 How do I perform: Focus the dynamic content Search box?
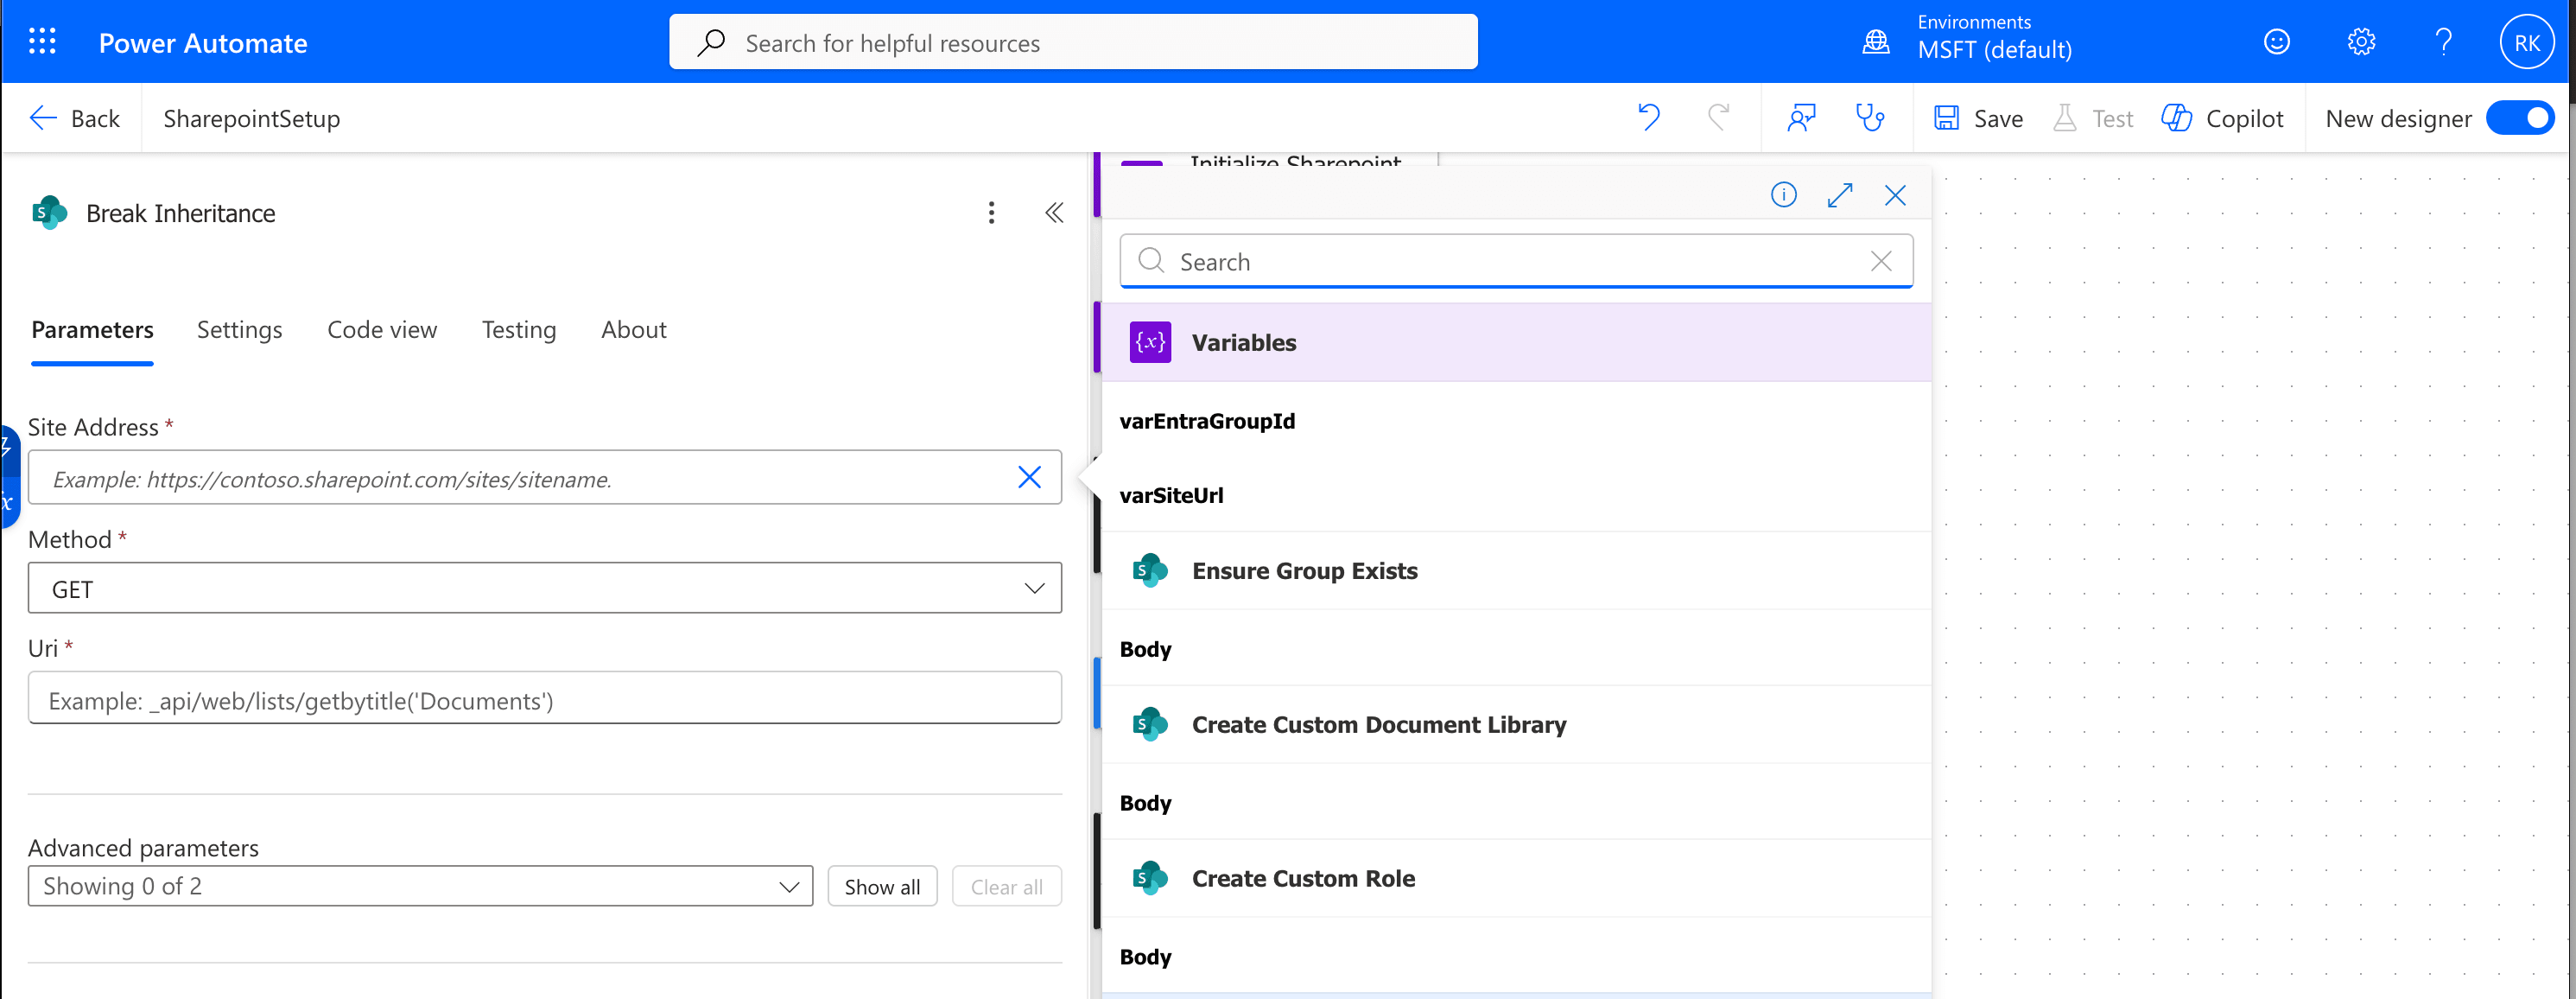[x=1517, y=261]
